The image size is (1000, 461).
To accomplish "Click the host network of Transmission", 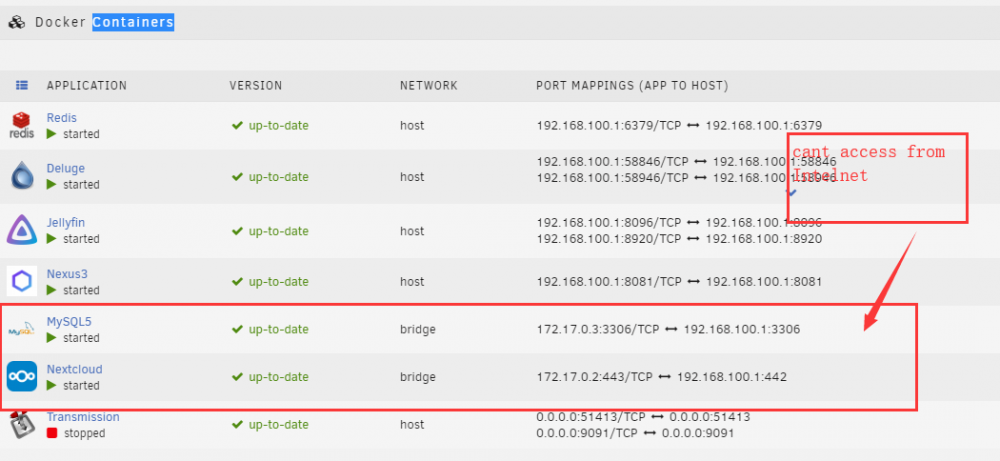I will pyautogui.click(x=412, y=425).
